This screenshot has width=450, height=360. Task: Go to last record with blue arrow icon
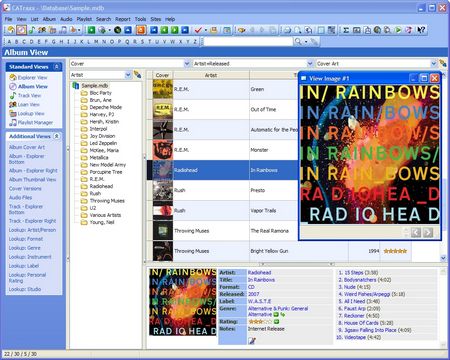click(185, 30)
